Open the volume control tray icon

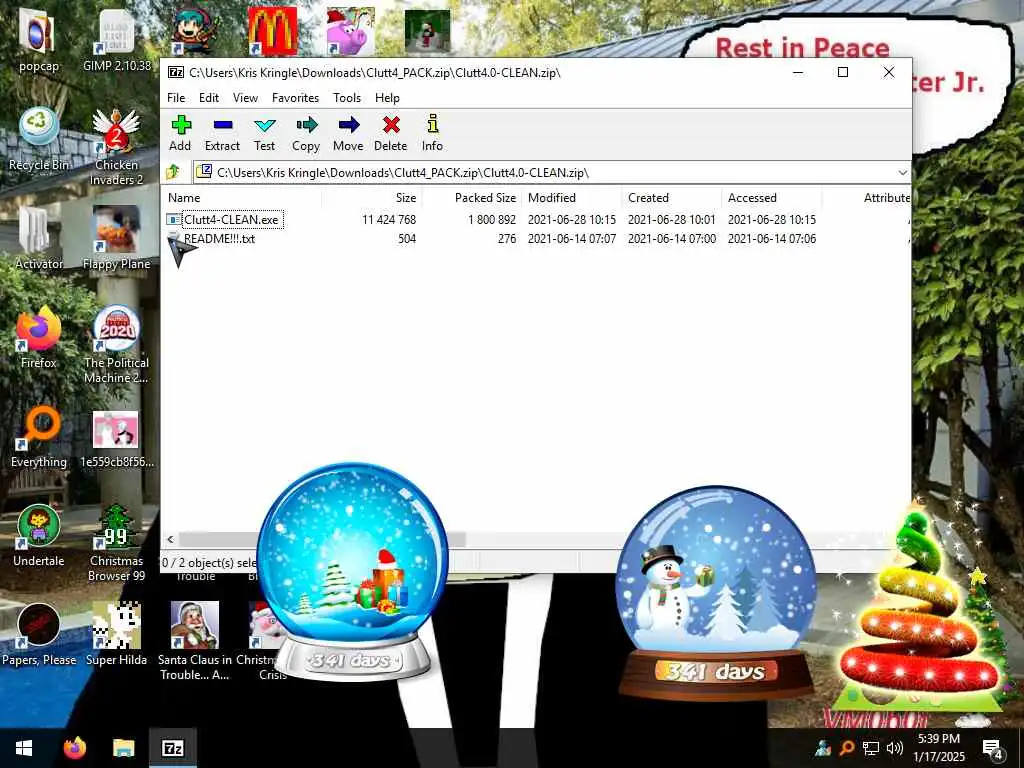[x=895, y=748]
